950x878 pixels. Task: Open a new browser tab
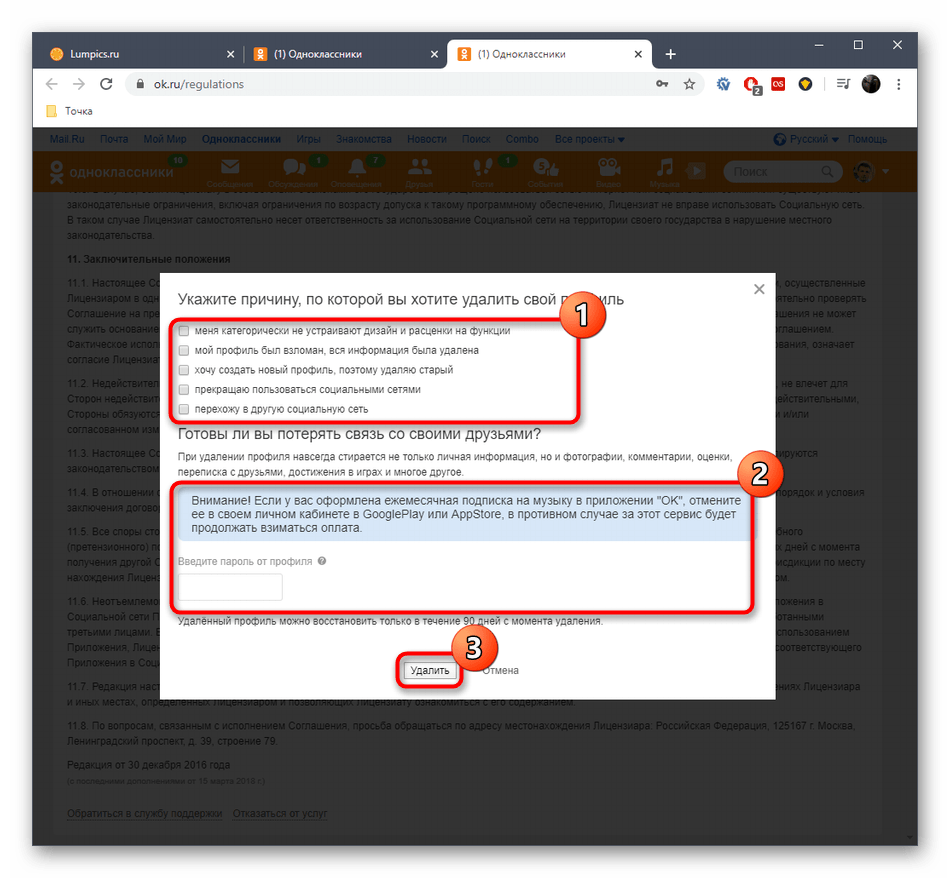tap(670, 54)
